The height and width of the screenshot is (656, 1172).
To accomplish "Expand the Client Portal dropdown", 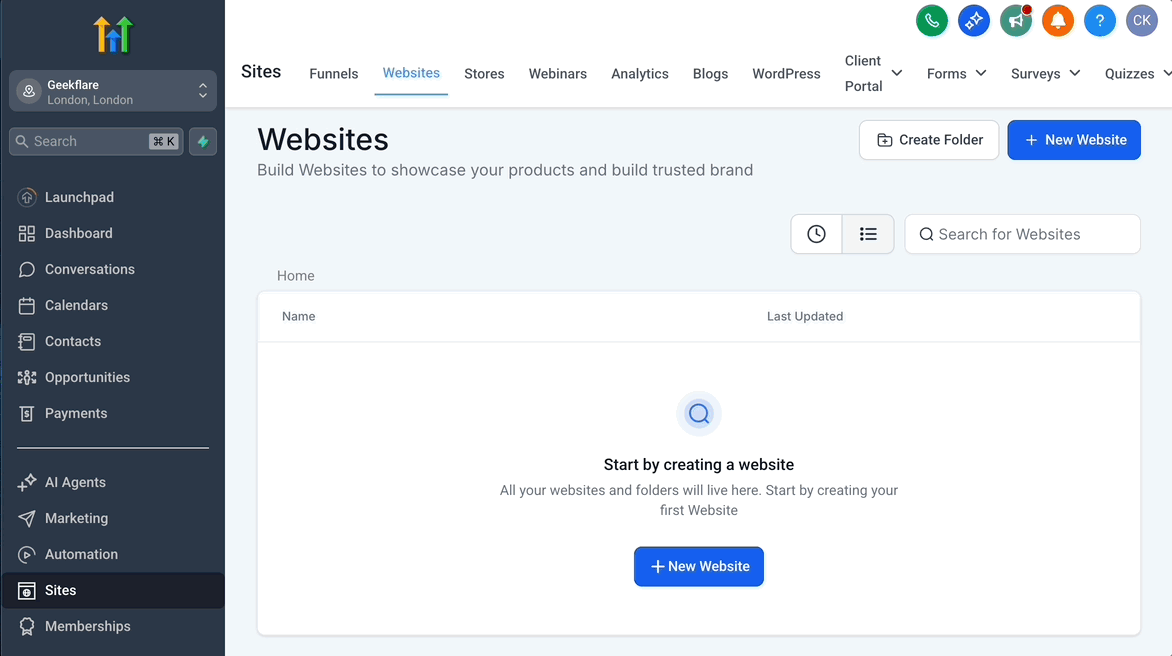I will [x=873, y=73].
